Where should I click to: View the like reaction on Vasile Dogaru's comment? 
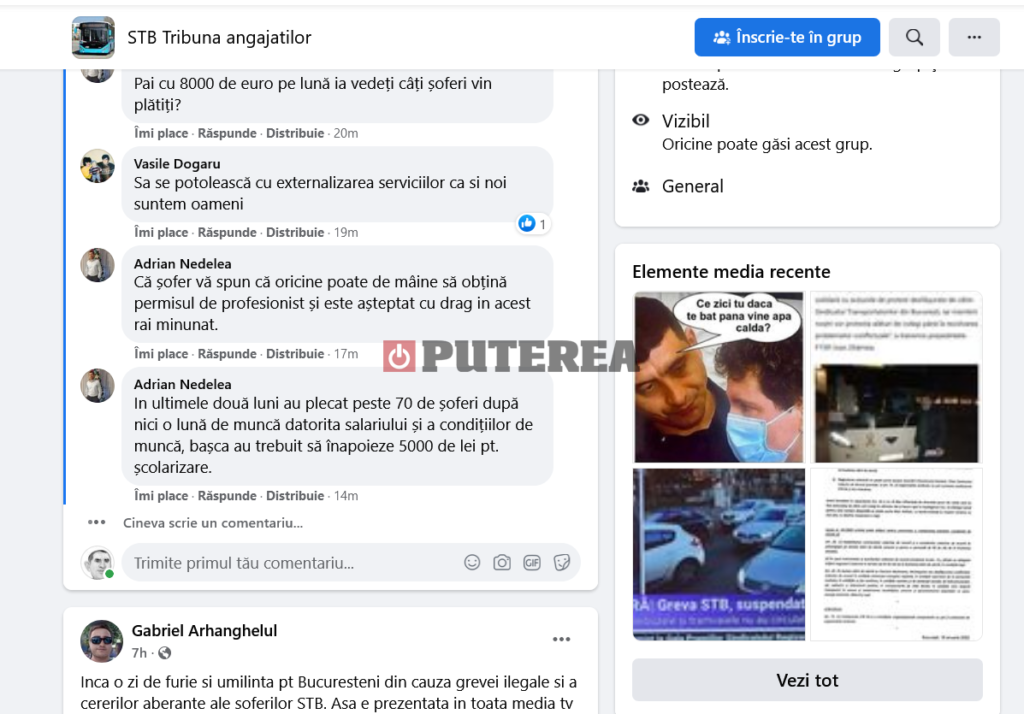tap(532, 224)
